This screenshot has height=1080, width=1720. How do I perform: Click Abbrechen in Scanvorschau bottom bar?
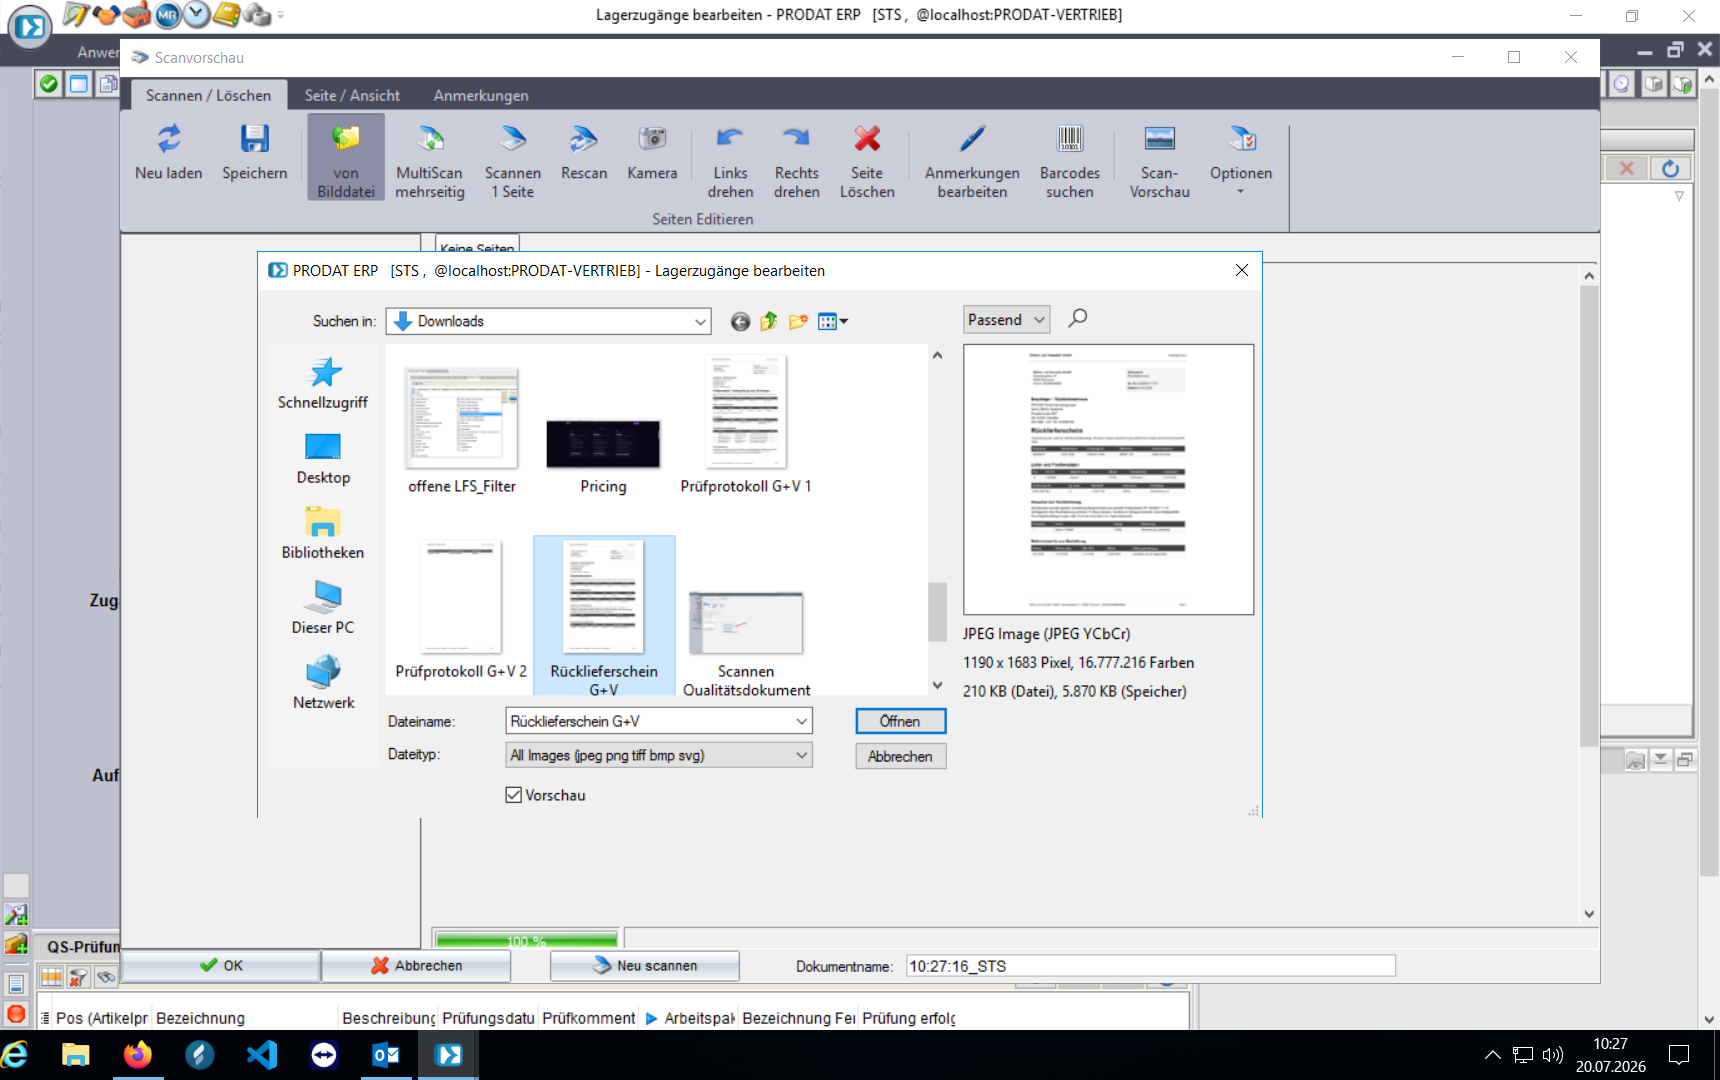(x=417, y=965)
